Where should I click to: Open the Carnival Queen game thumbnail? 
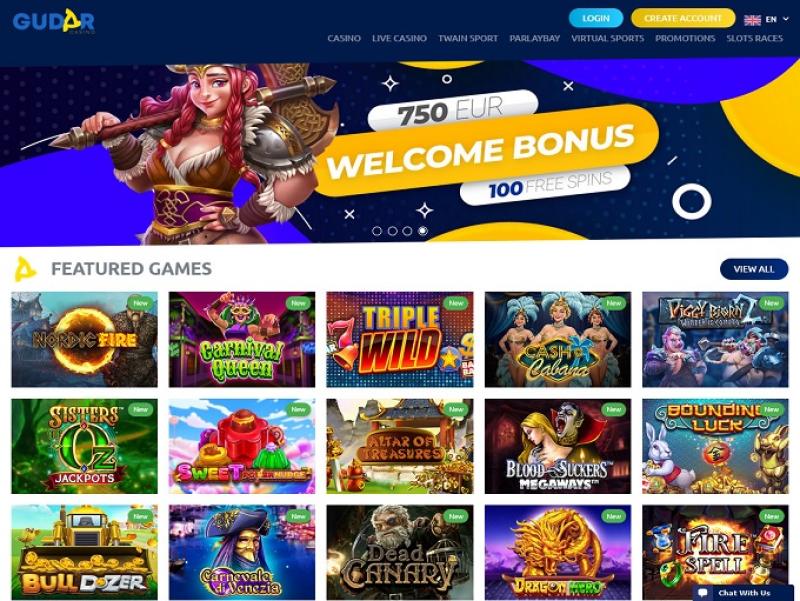coord(242,339)
